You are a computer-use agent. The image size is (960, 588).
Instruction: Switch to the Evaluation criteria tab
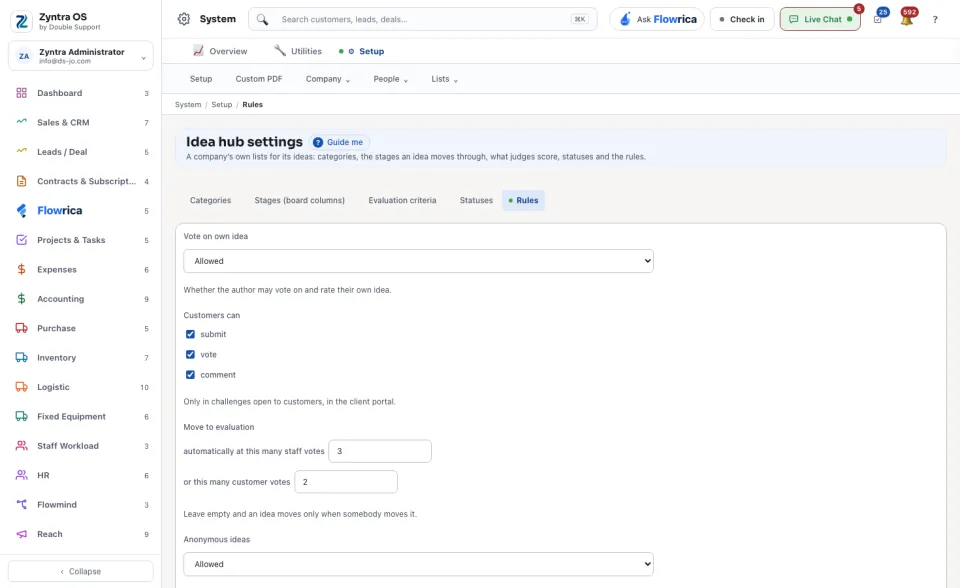coord(402,200)
